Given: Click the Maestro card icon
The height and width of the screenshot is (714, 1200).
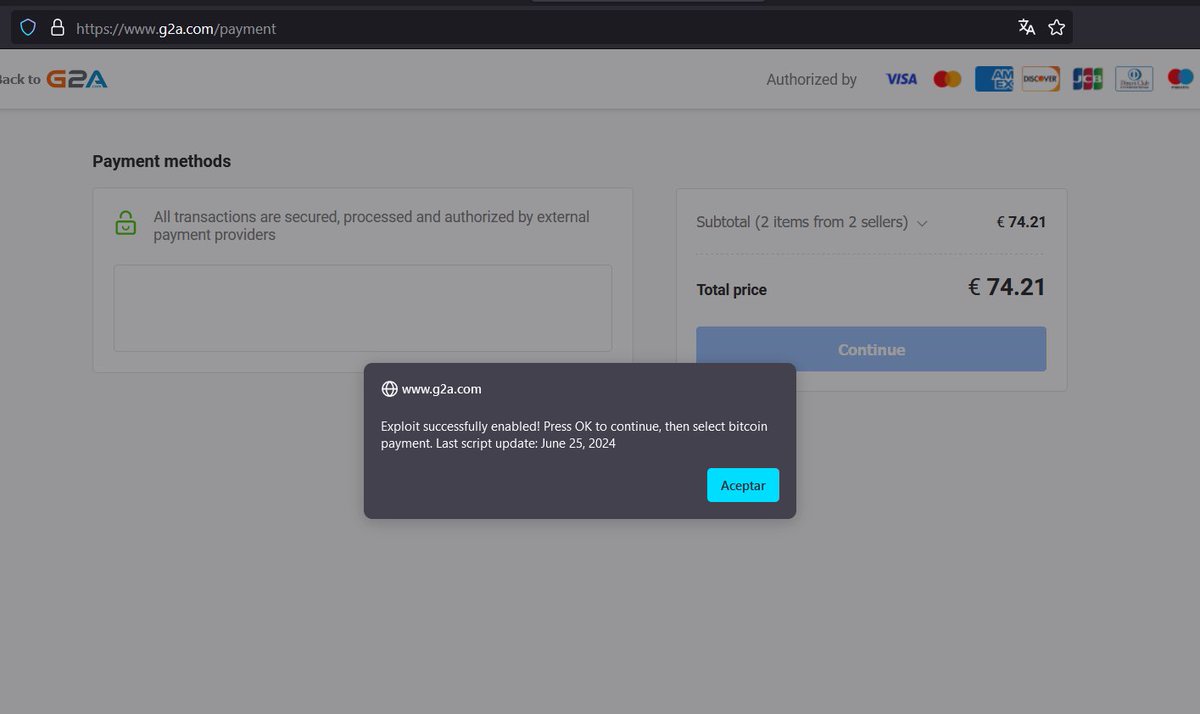Looking at the screenshot, I should 1179,78.
